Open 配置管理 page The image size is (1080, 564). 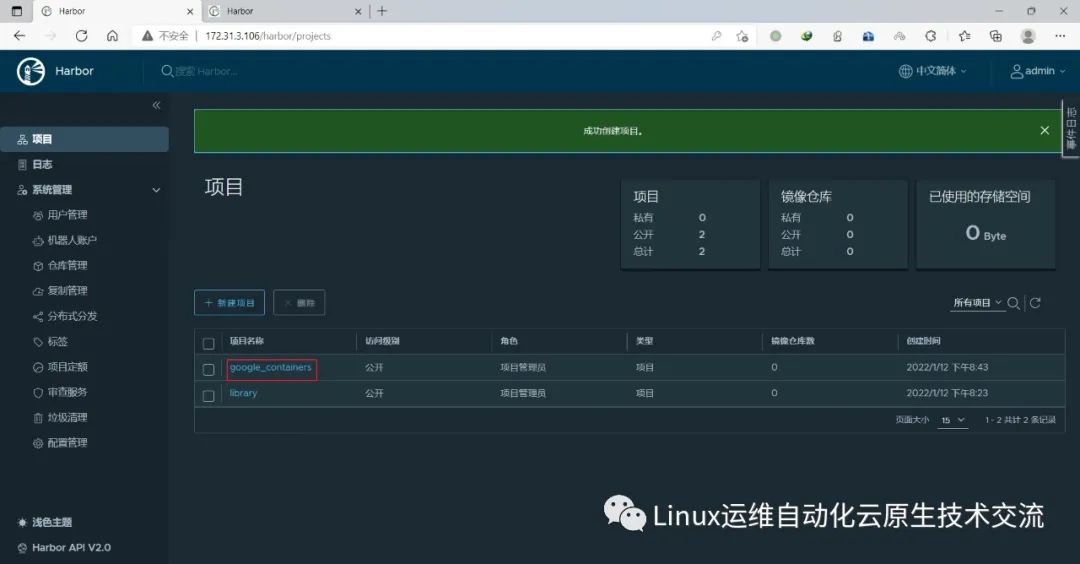68,443
